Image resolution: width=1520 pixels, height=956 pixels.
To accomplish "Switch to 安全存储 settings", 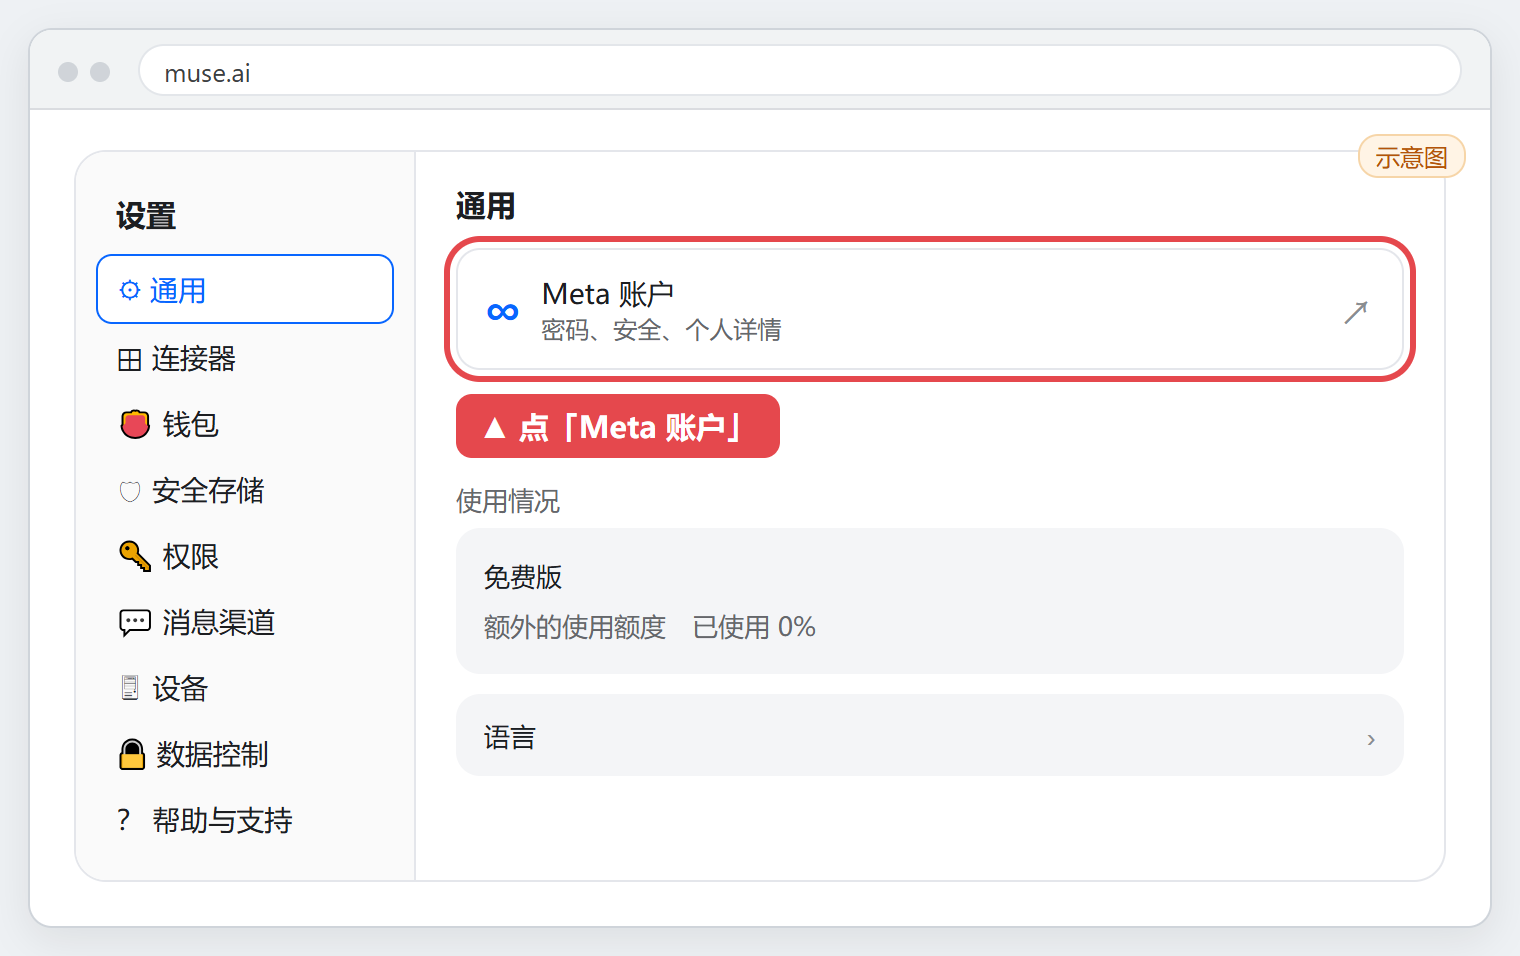I will (245, 491).
